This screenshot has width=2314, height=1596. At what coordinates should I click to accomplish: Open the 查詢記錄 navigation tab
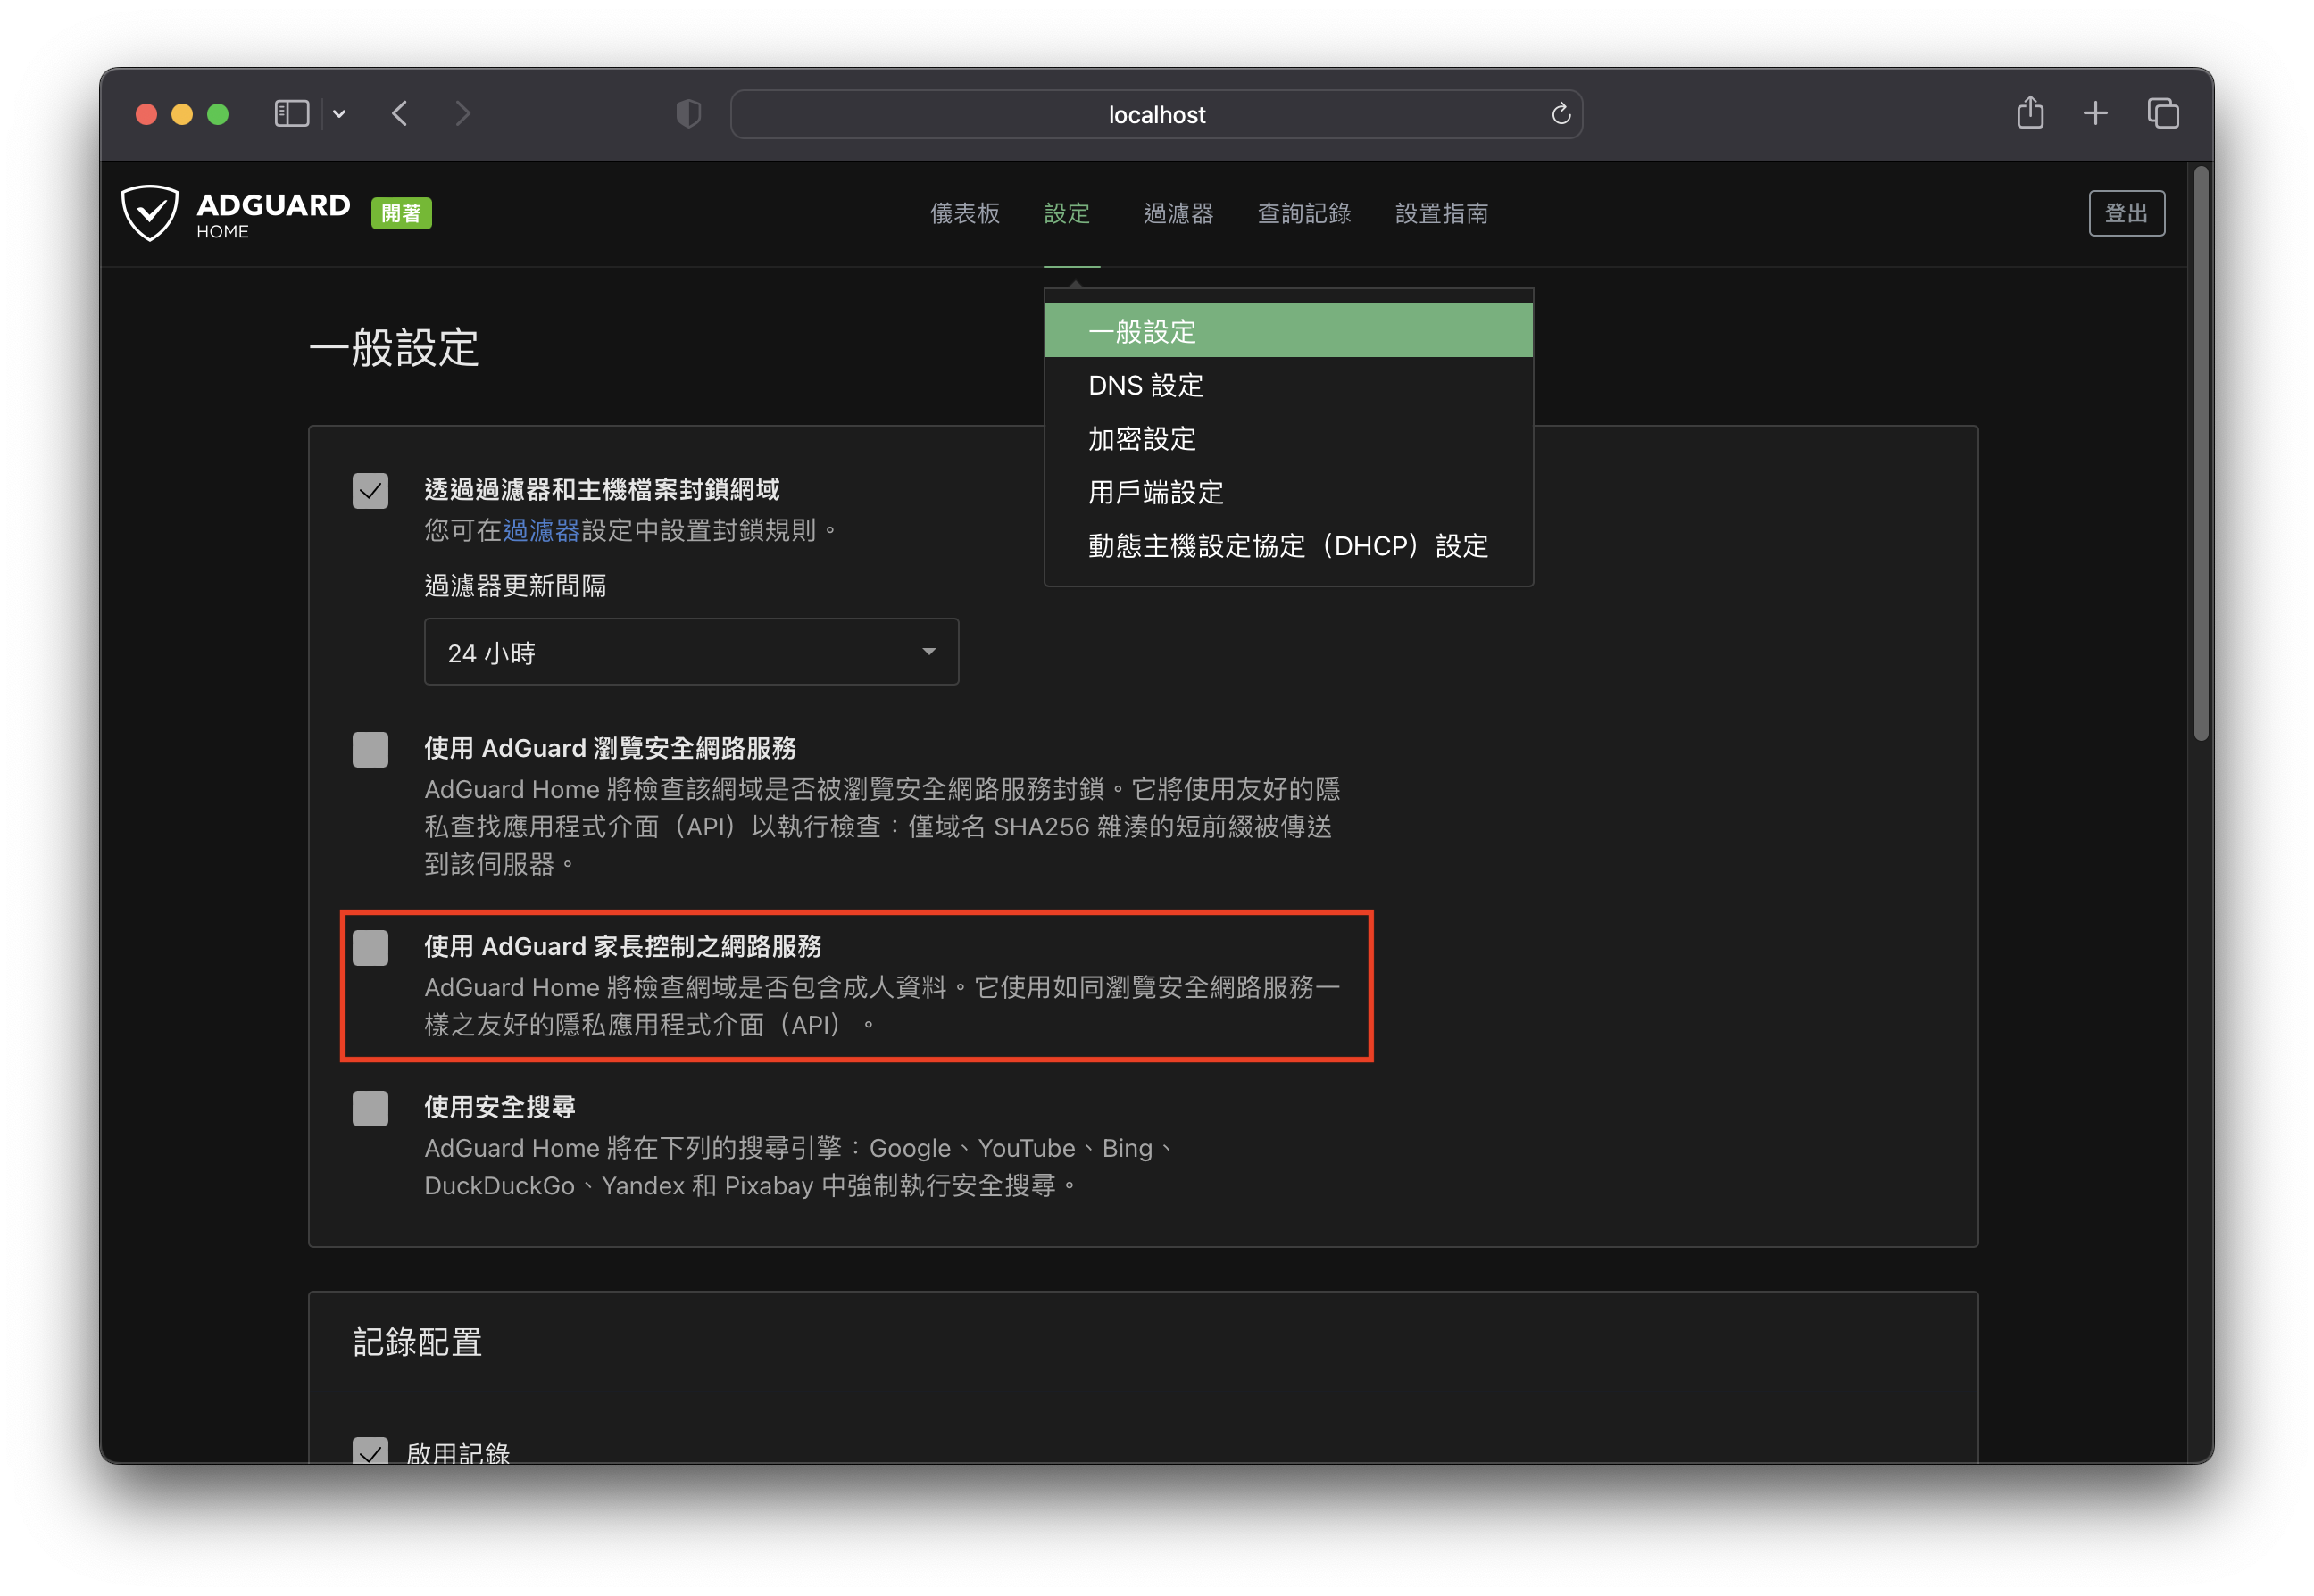[1304, 213]
